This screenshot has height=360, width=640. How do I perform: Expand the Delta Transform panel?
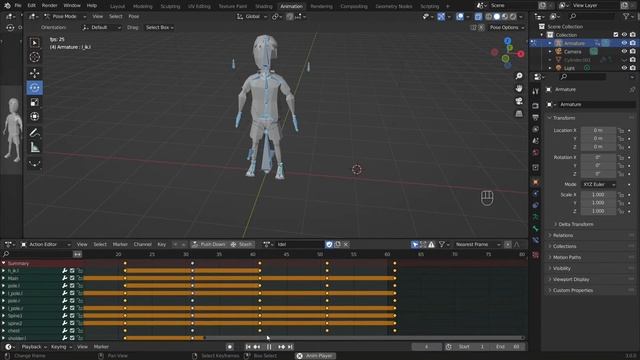click(x=576, y=224)
